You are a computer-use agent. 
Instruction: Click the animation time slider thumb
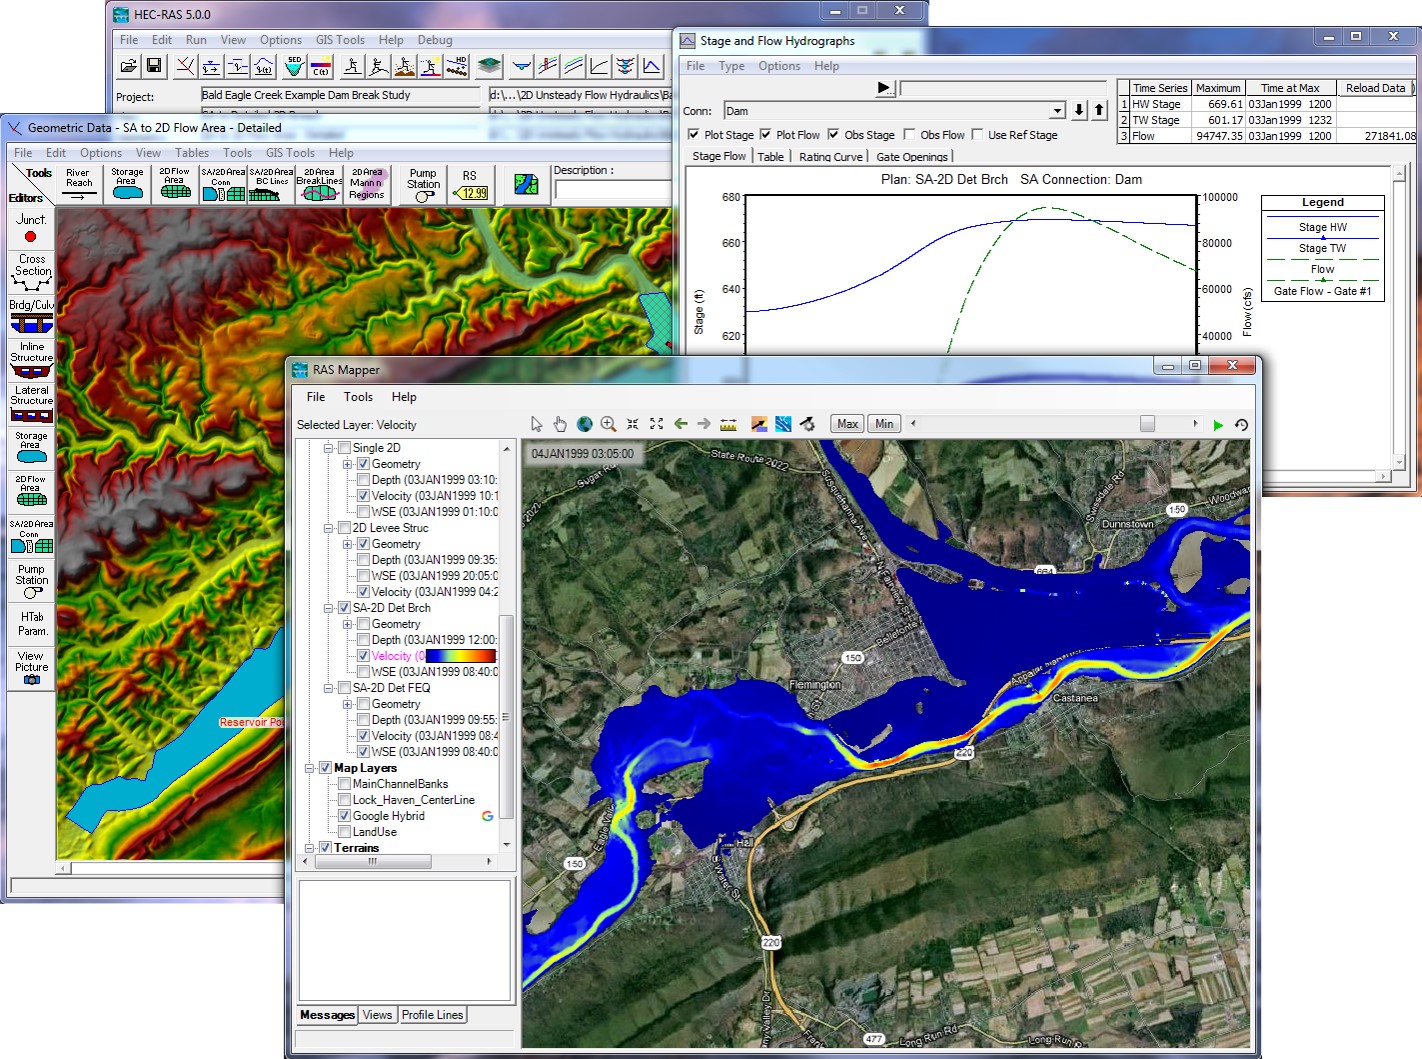coord(1147,424)
